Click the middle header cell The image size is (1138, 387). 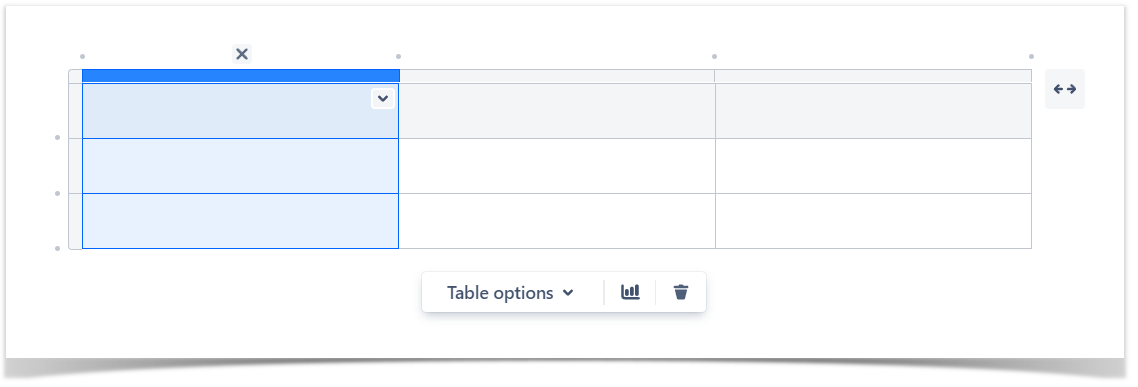pos(557,111)
